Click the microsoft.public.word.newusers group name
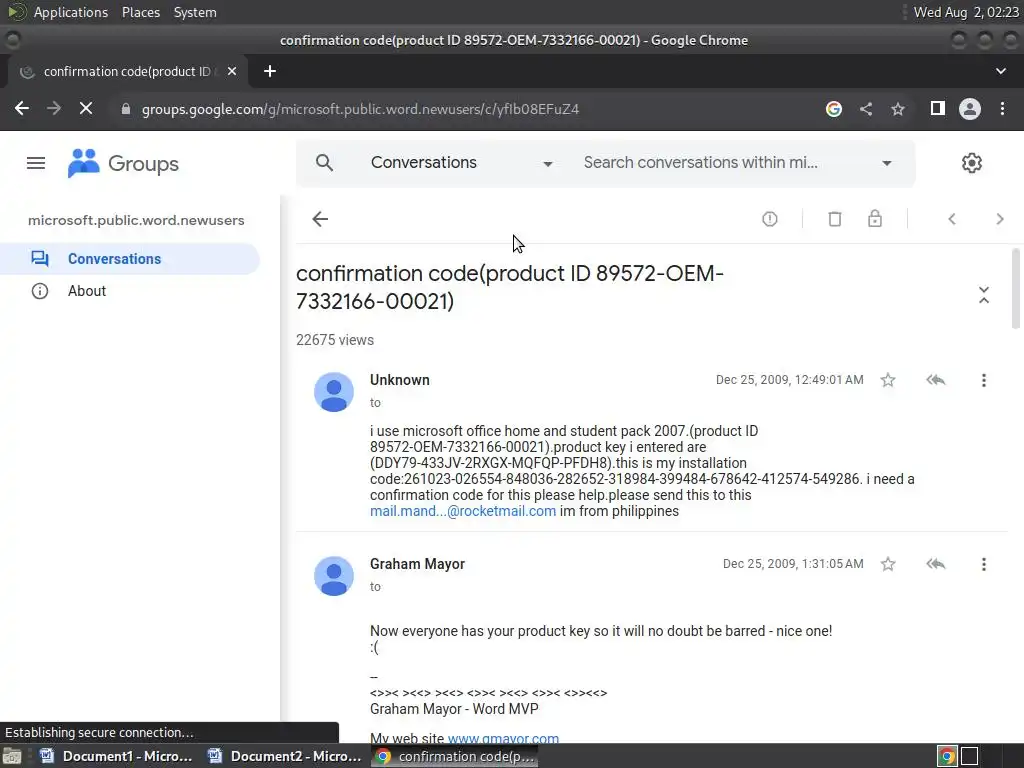This screenshot has height=768, width=1024. 136,221
